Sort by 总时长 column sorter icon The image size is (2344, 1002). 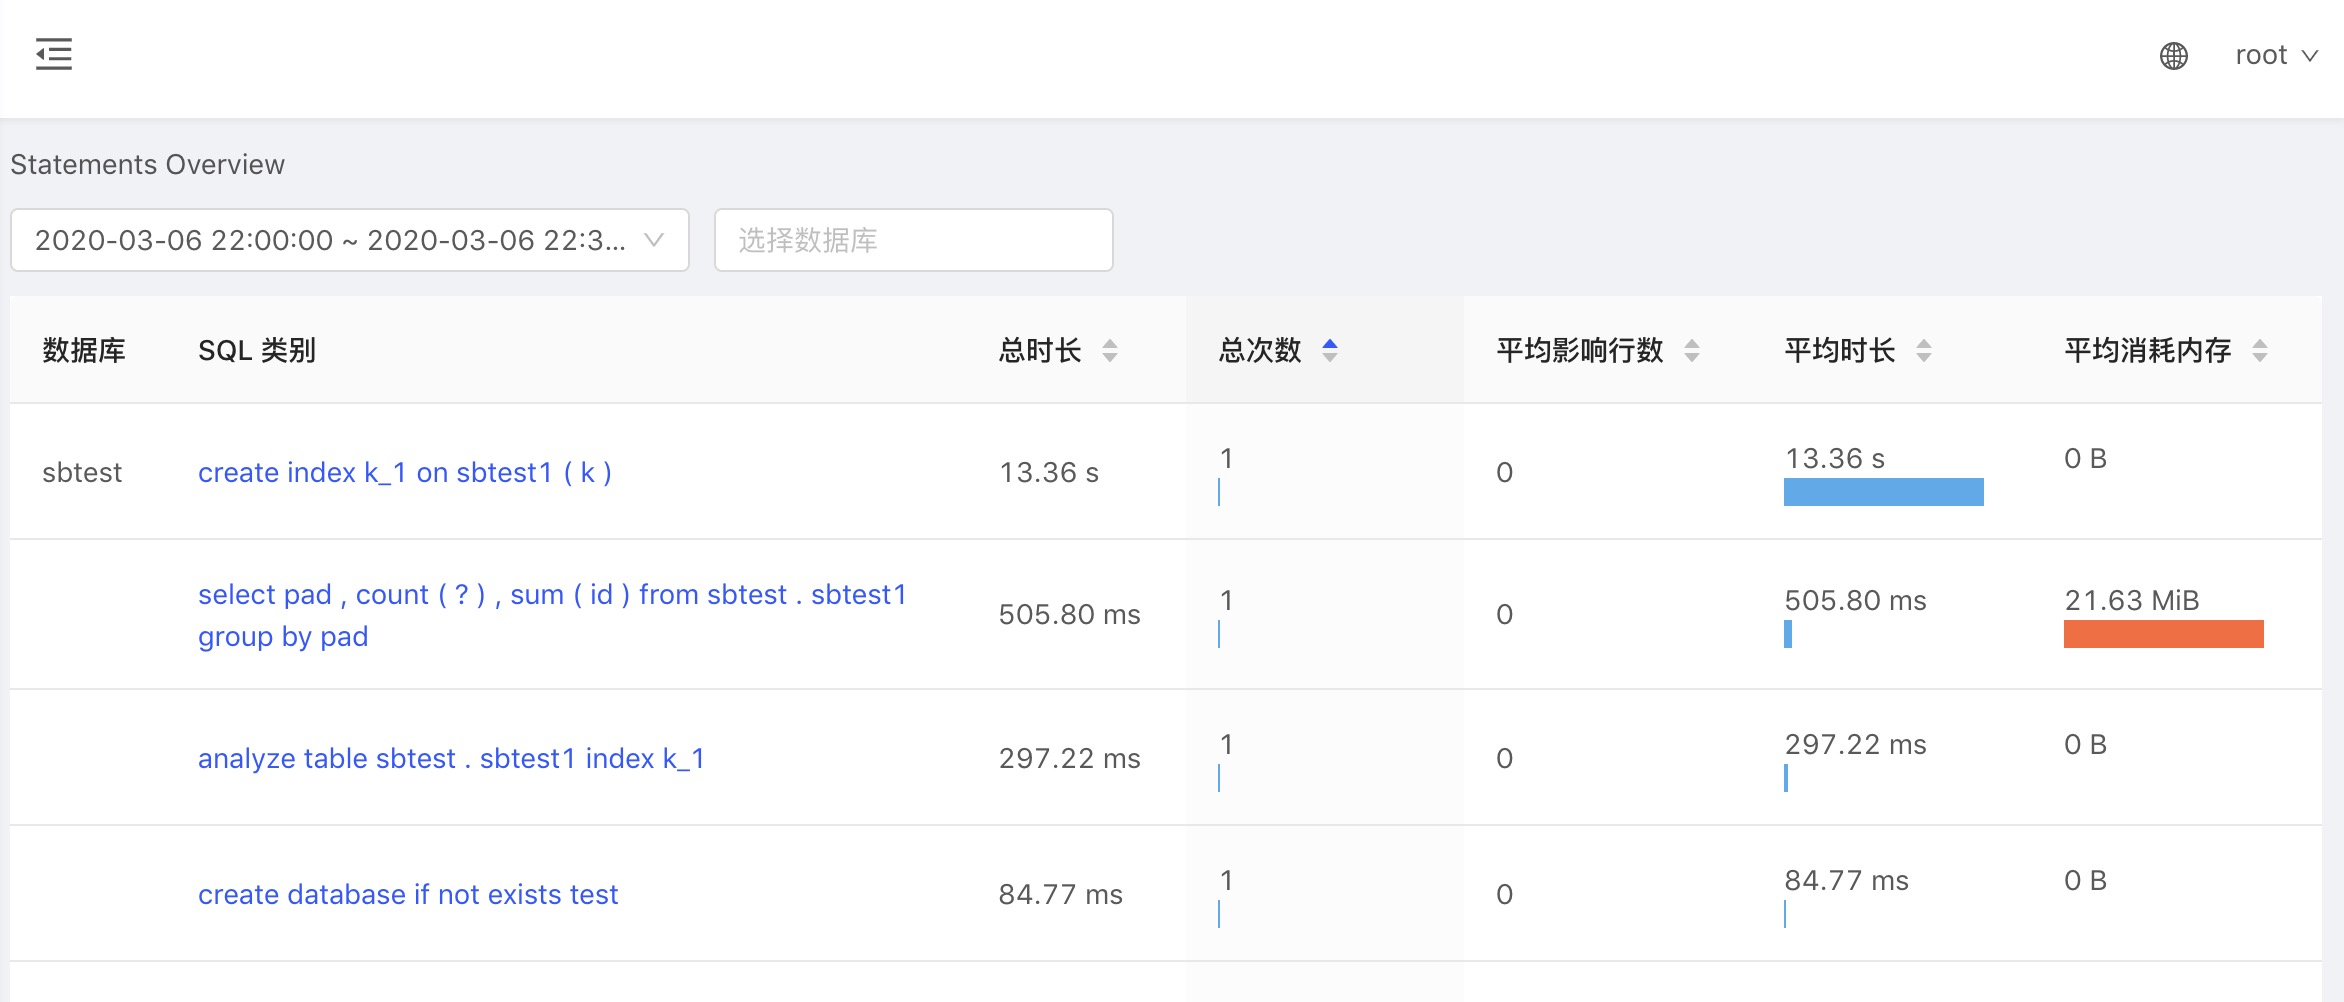pos(1109,351)
